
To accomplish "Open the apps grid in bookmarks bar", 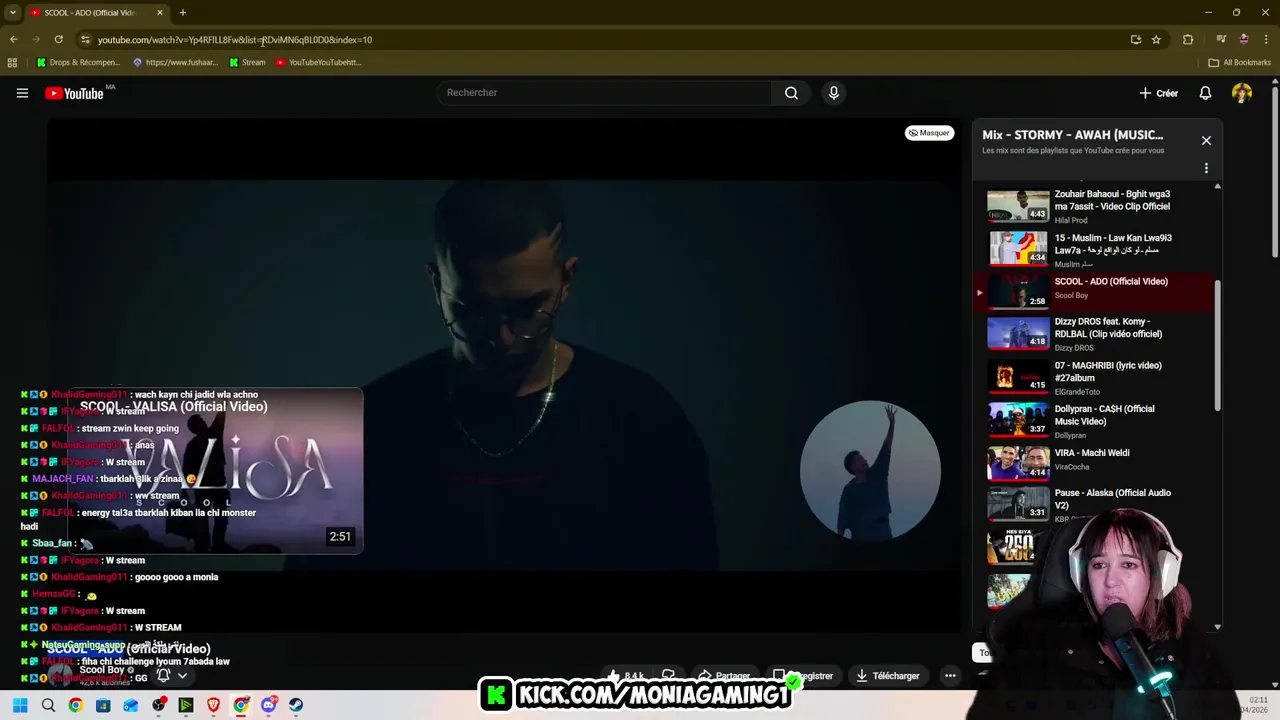I will point(12,62).
